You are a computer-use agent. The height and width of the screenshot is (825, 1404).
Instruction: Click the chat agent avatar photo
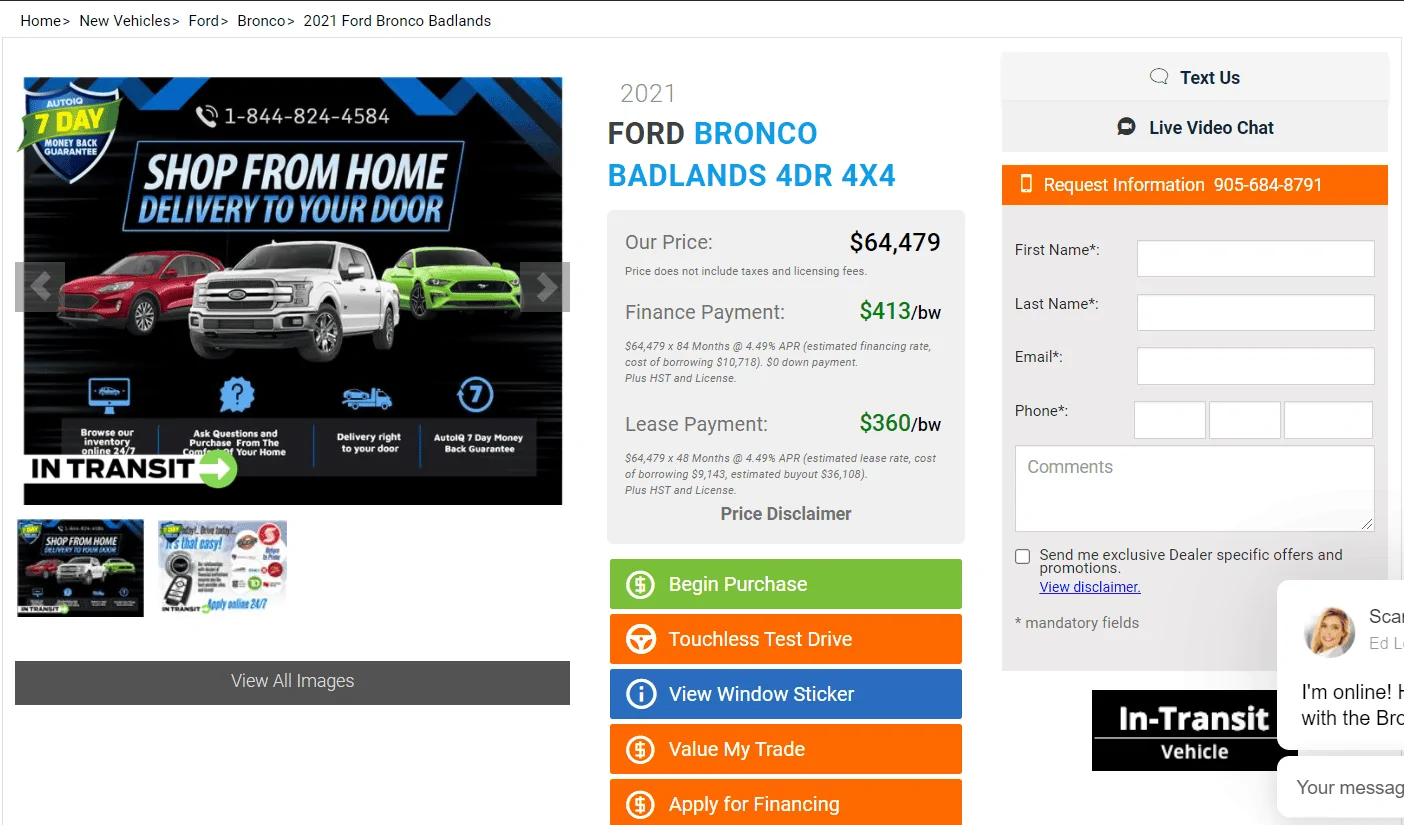(1330, 631)
